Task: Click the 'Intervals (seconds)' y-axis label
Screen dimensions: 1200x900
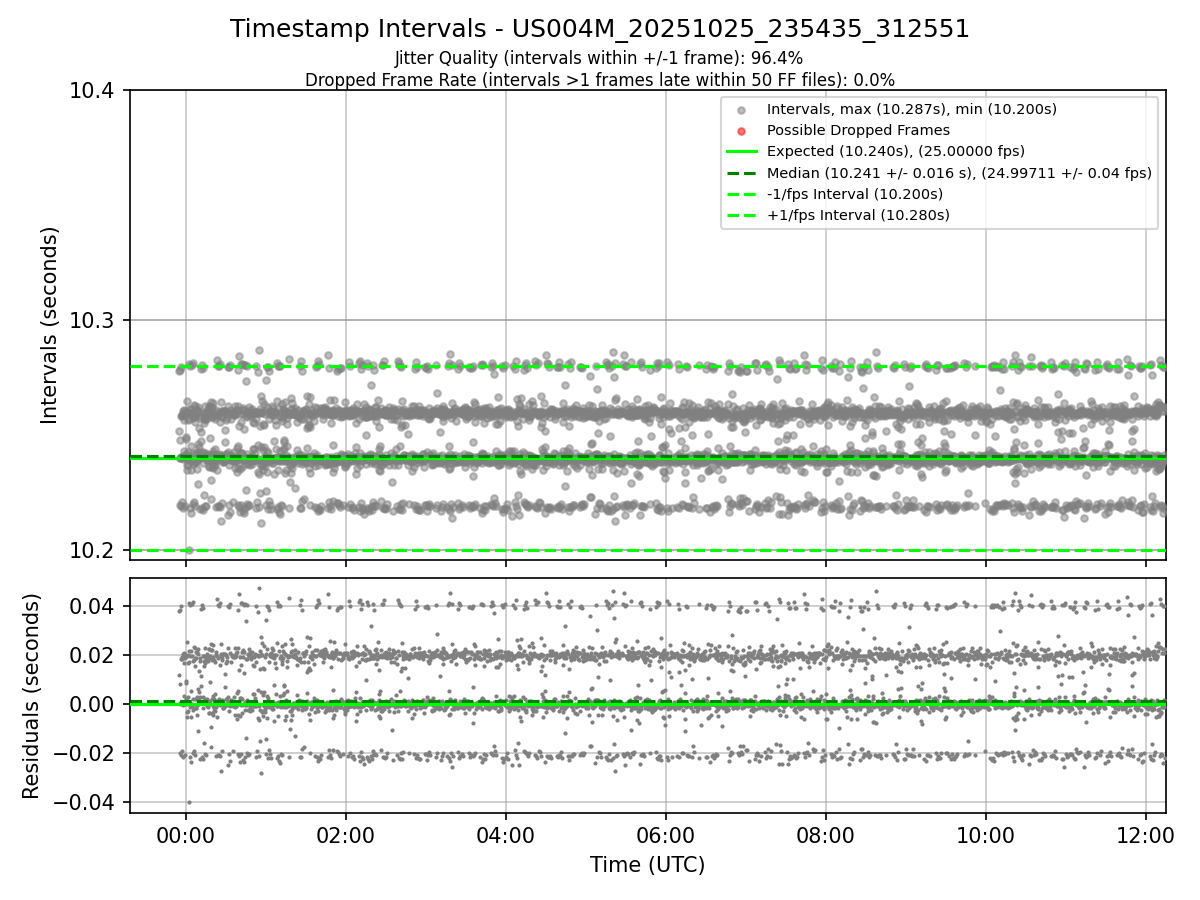Action: coord(50,325)
